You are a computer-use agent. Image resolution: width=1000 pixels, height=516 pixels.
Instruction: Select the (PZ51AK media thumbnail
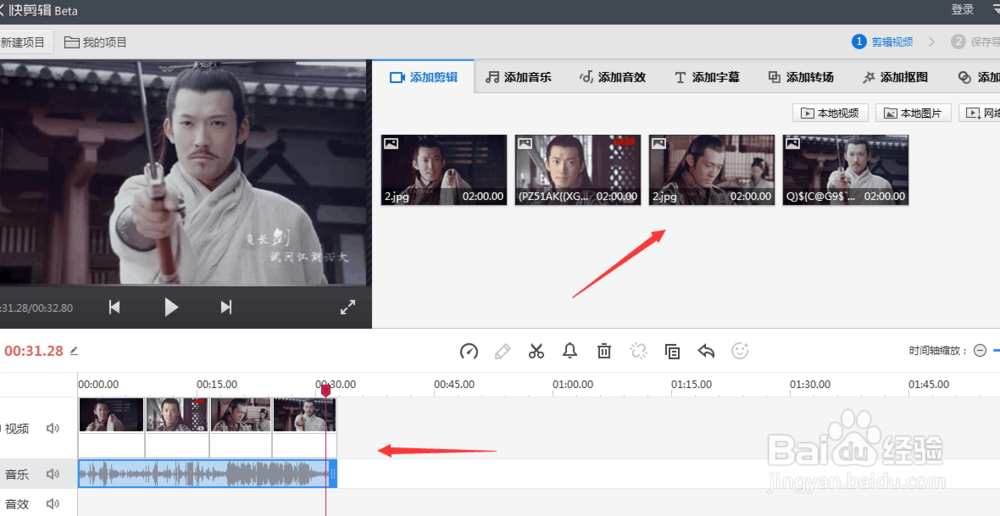tap(578, 170)
